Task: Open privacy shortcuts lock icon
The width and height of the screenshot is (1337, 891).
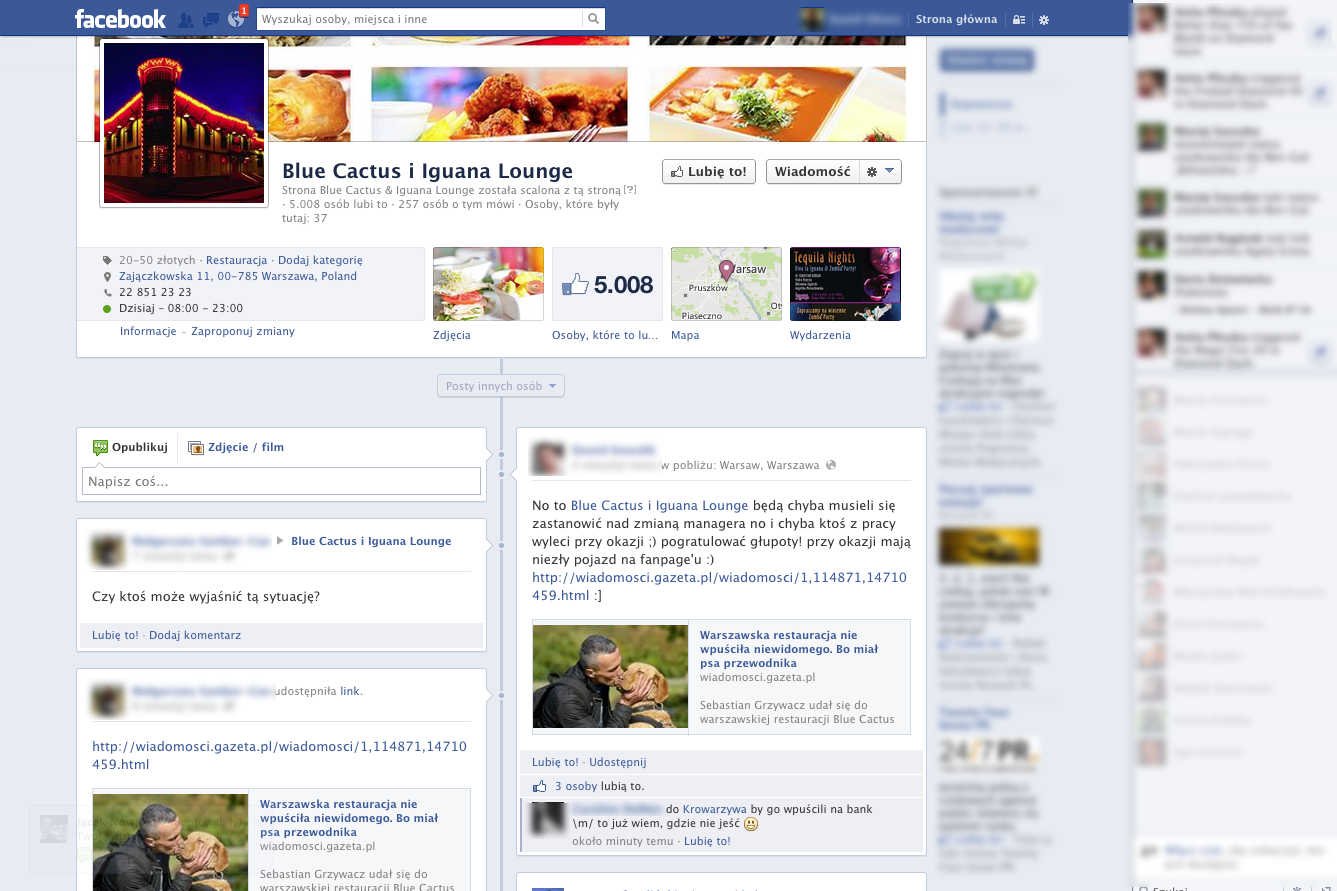Action: pos(1019,19)
